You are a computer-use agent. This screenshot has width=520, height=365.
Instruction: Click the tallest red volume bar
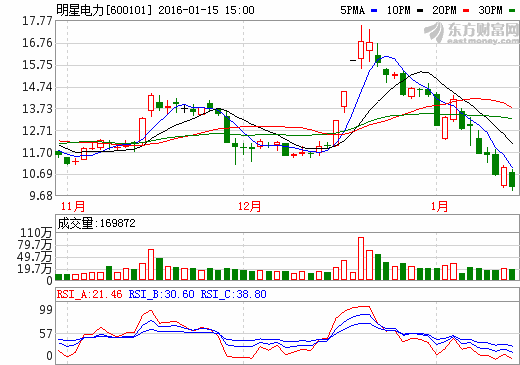point(361,258)
